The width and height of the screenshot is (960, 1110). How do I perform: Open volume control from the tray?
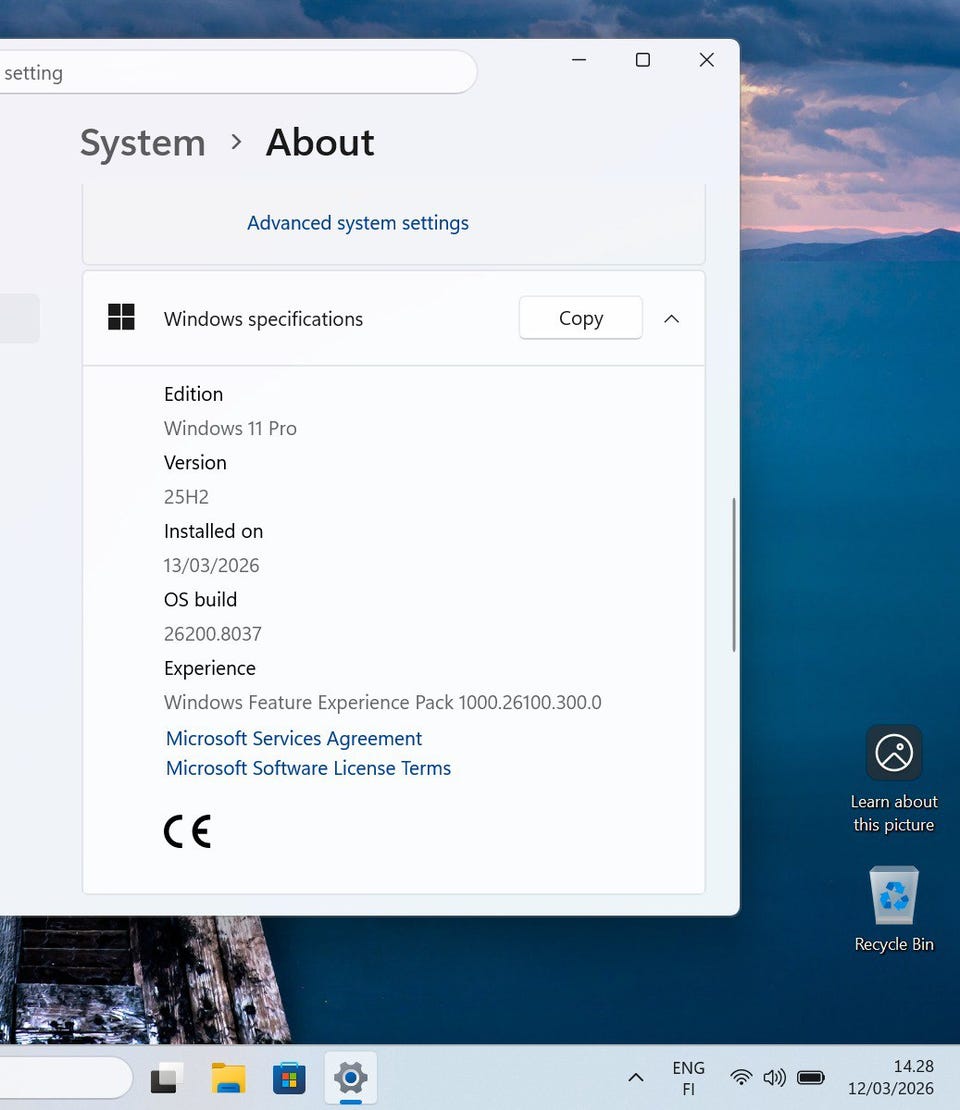(x=774, y=1078)
